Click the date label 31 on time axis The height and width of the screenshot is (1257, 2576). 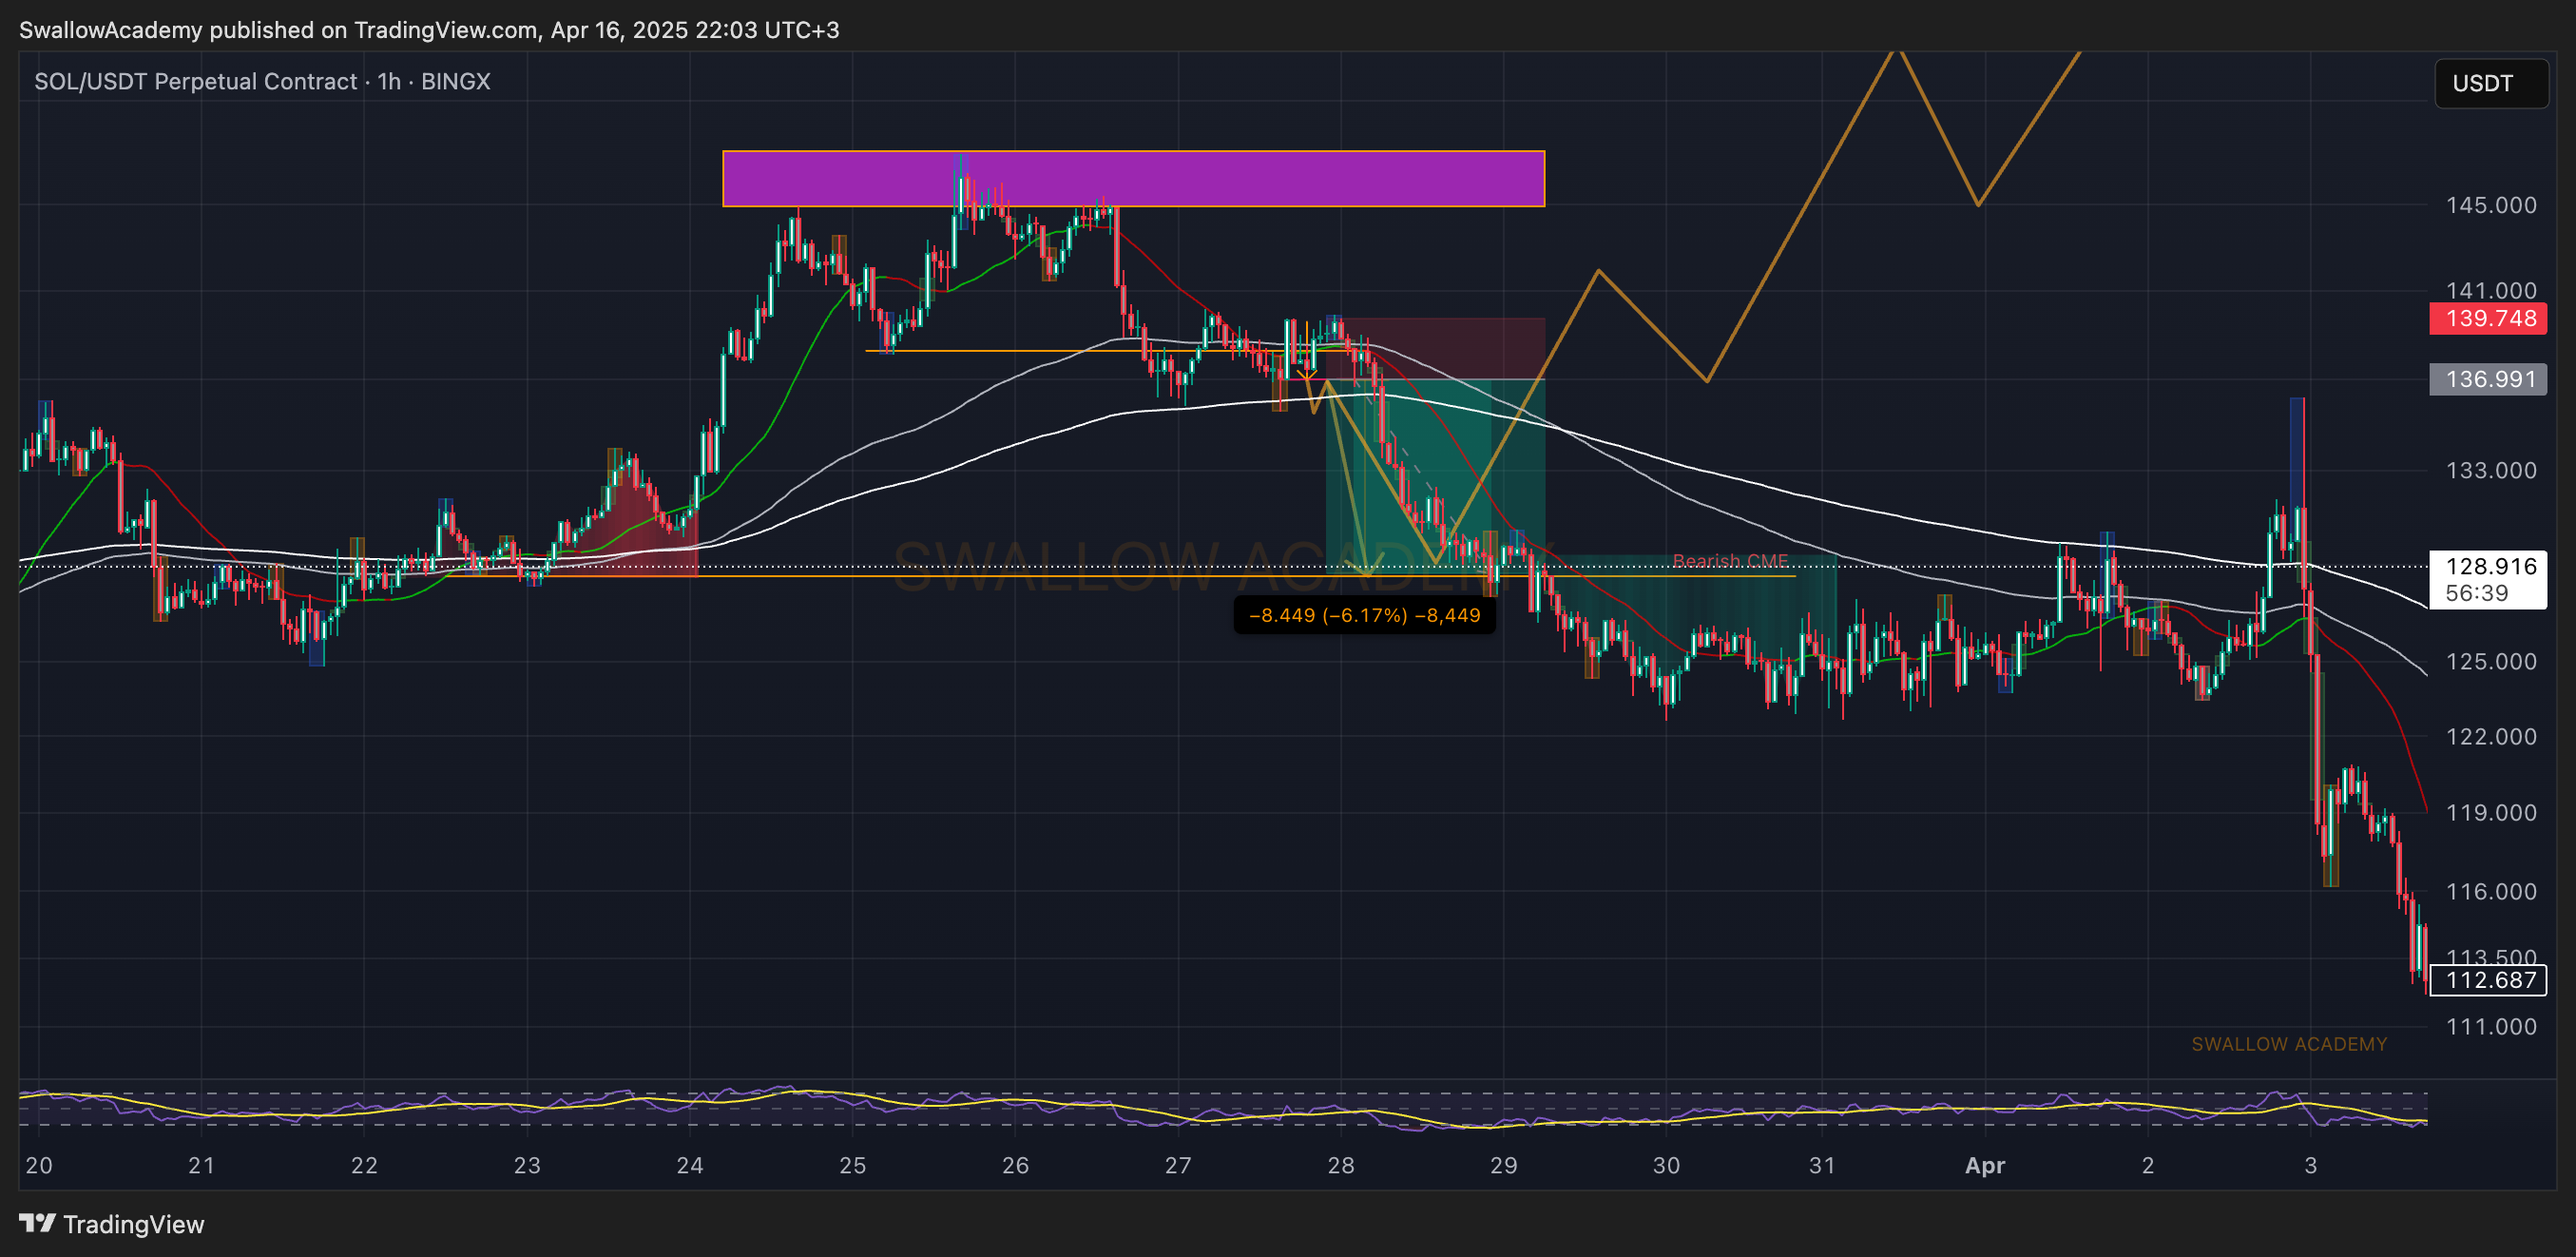click(1822, 1165)
